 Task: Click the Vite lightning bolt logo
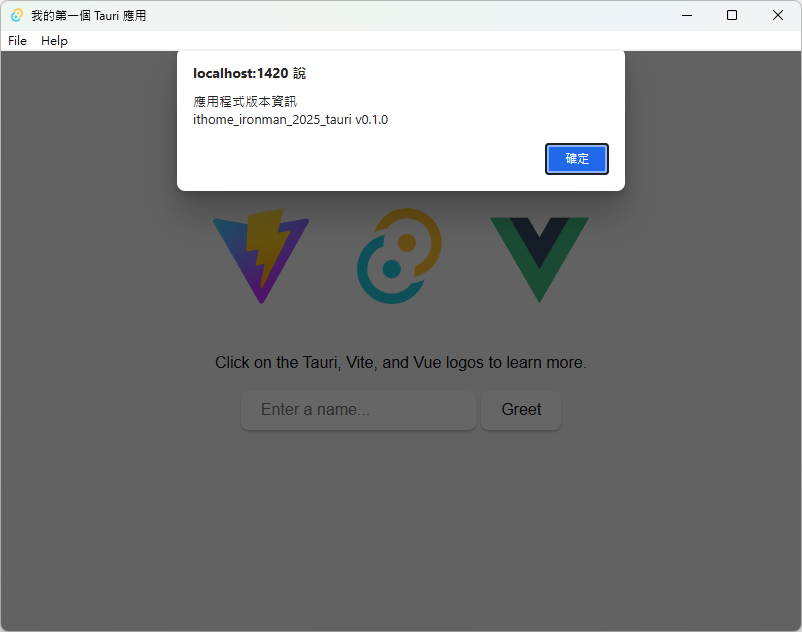261,256
